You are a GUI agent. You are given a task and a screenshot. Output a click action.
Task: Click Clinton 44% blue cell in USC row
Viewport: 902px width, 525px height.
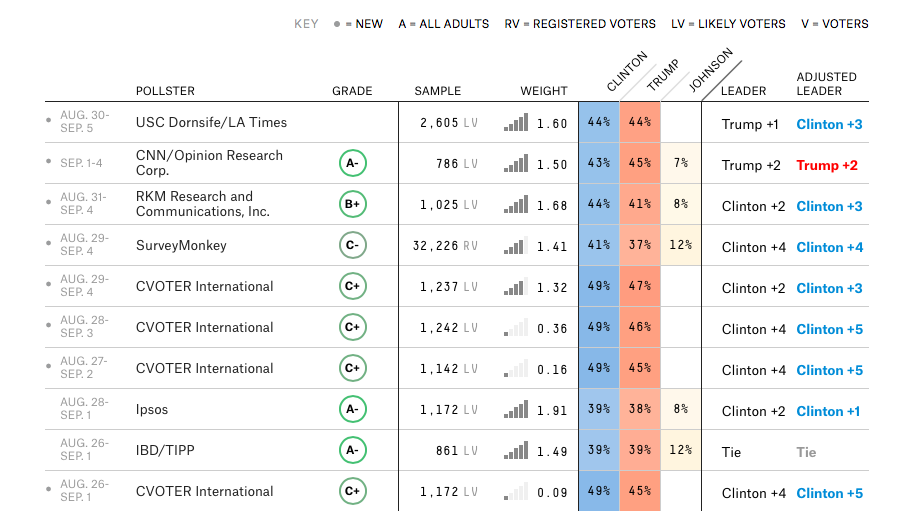click(599, 122)
